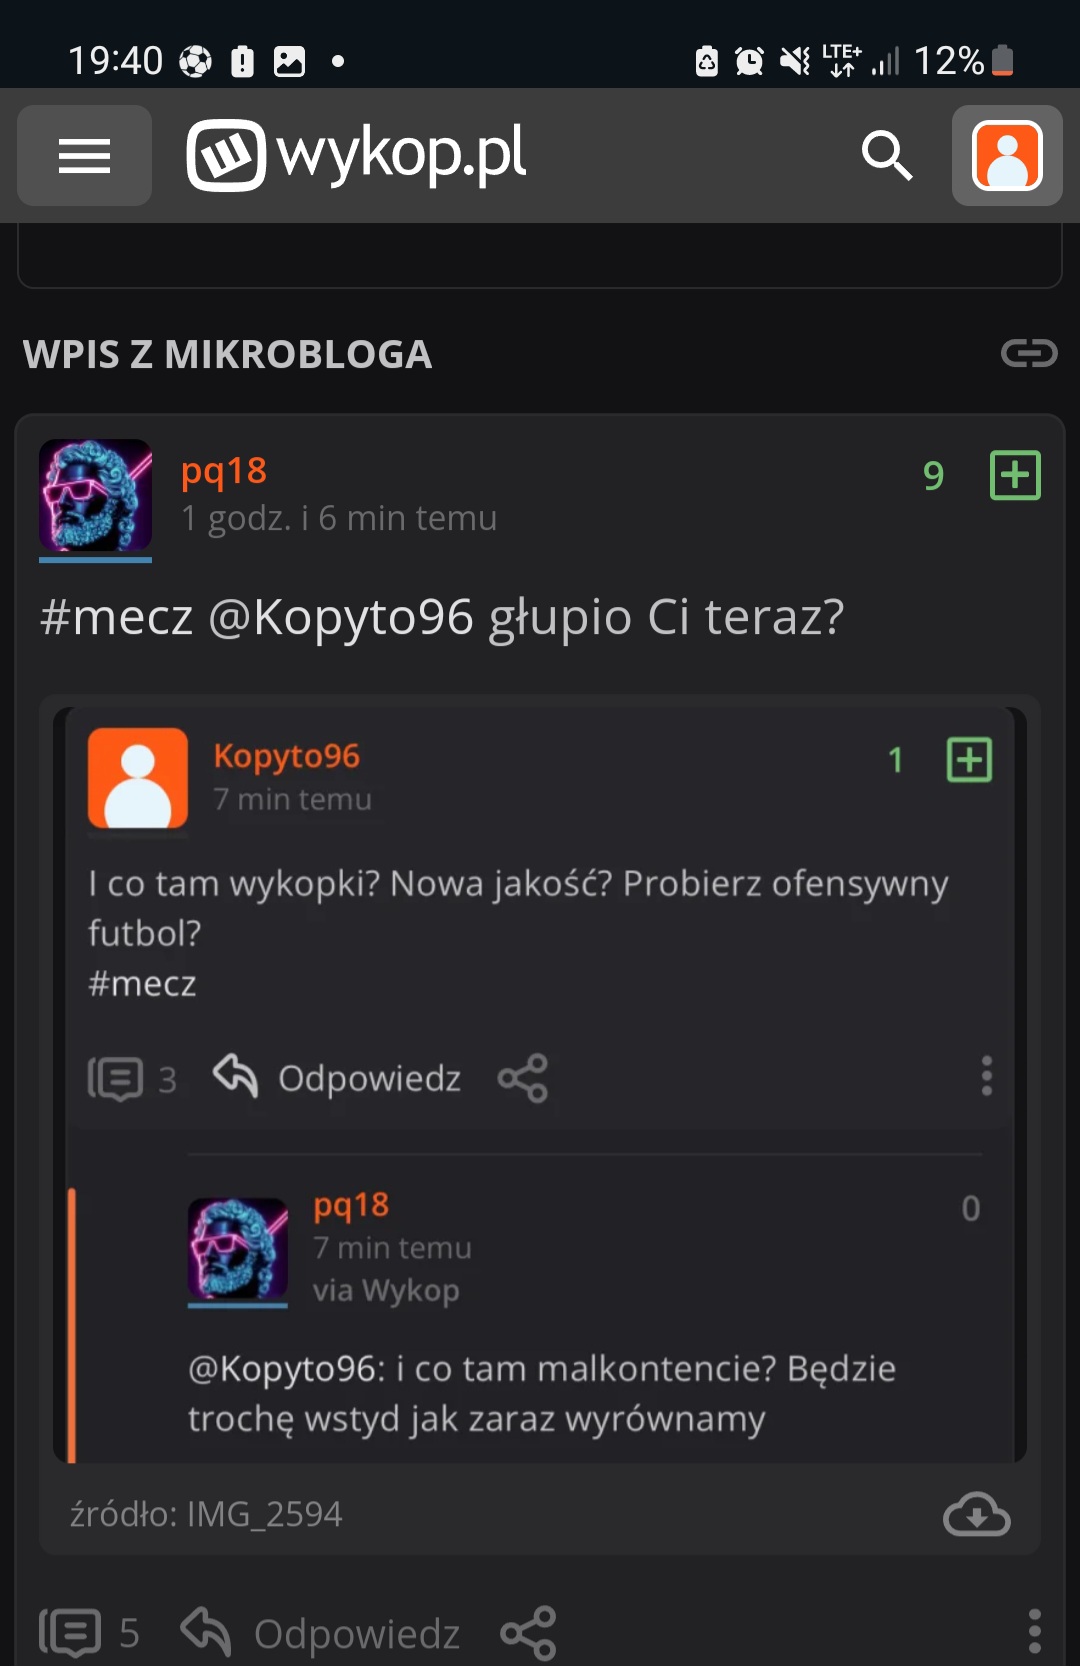Click the wykop.pl logo
1080x1666 pixels.
click(x=356, y=155)
